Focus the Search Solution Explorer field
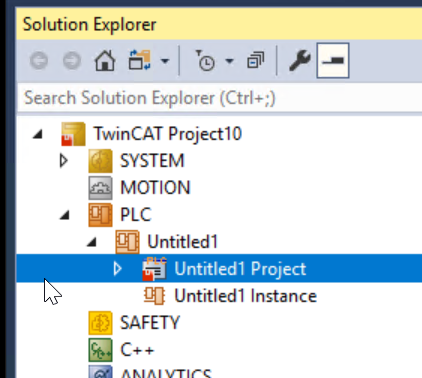The height and width of the screenshot is (378, 422). tap(219, 98)
